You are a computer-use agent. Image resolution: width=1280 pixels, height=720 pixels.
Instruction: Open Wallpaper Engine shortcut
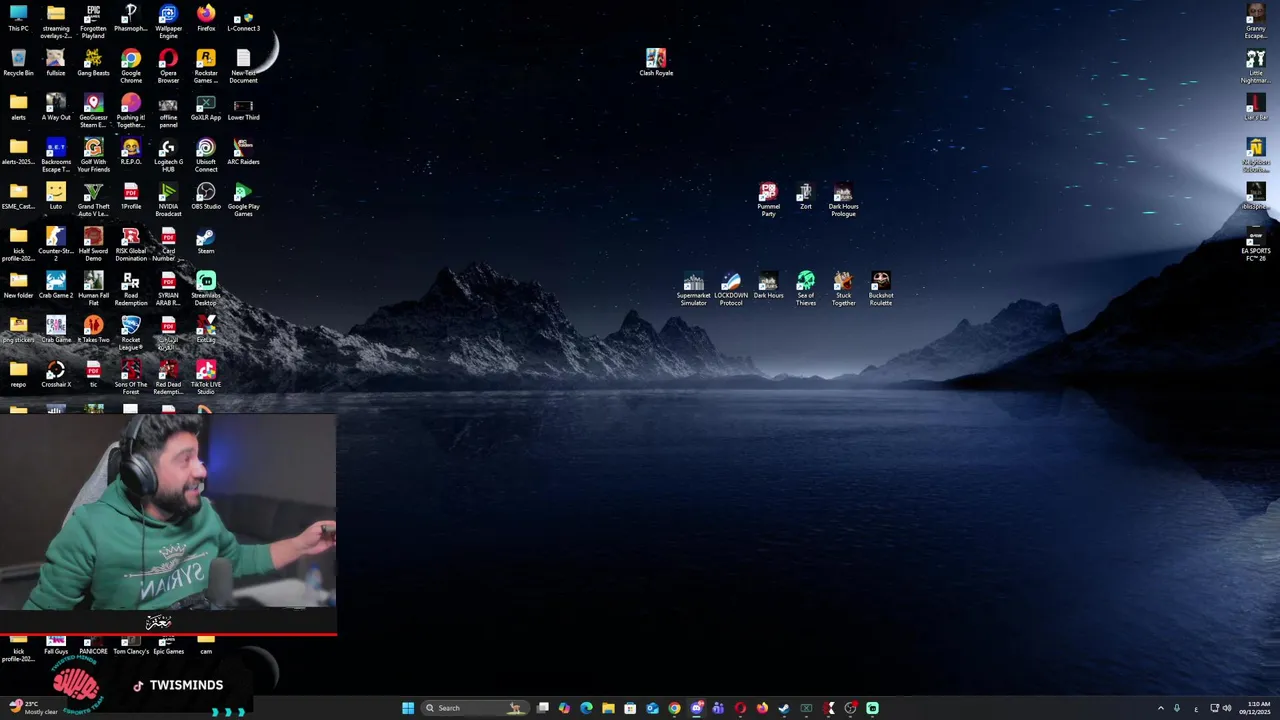tap(168, 22)
